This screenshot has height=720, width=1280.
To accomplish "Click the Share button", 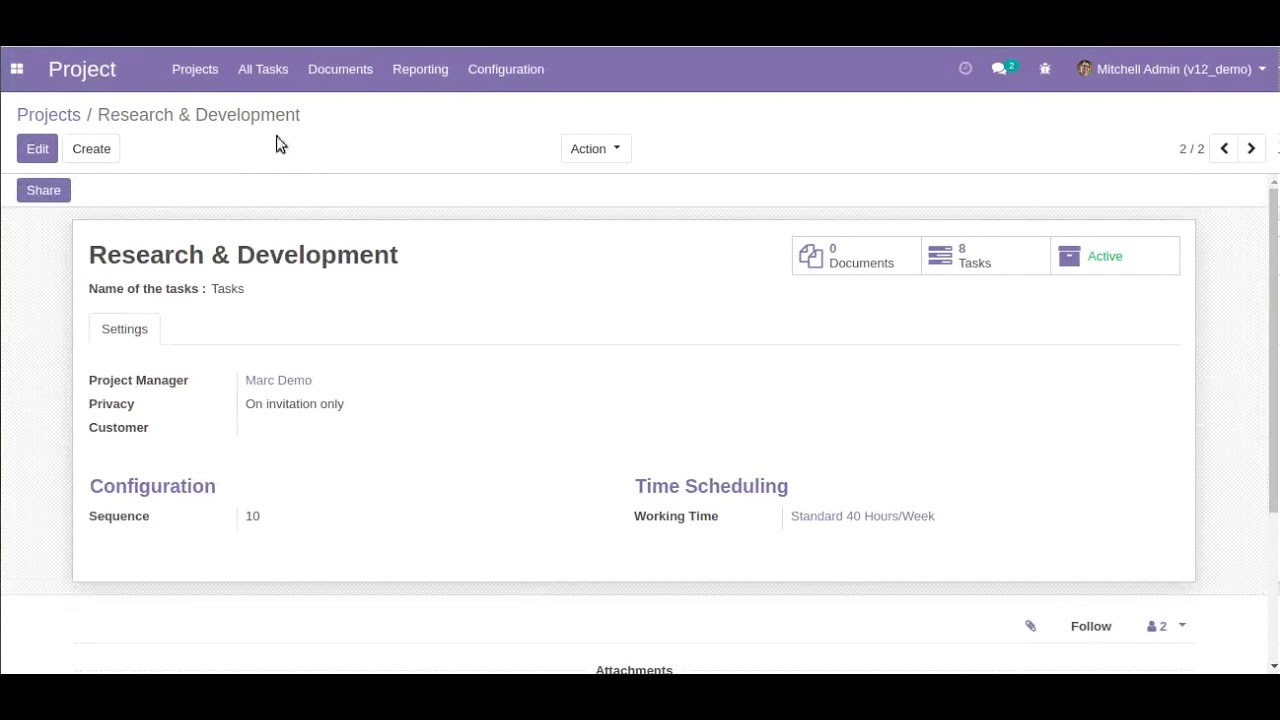I will coord(43,190).
